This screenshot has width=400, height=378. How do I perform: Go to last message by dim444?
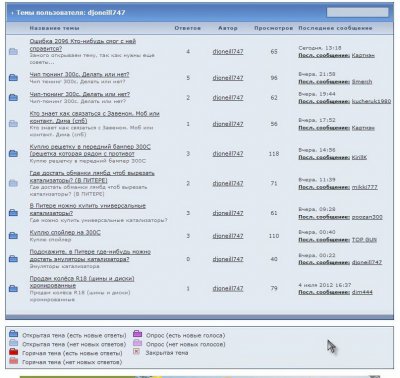click(362, 292)
